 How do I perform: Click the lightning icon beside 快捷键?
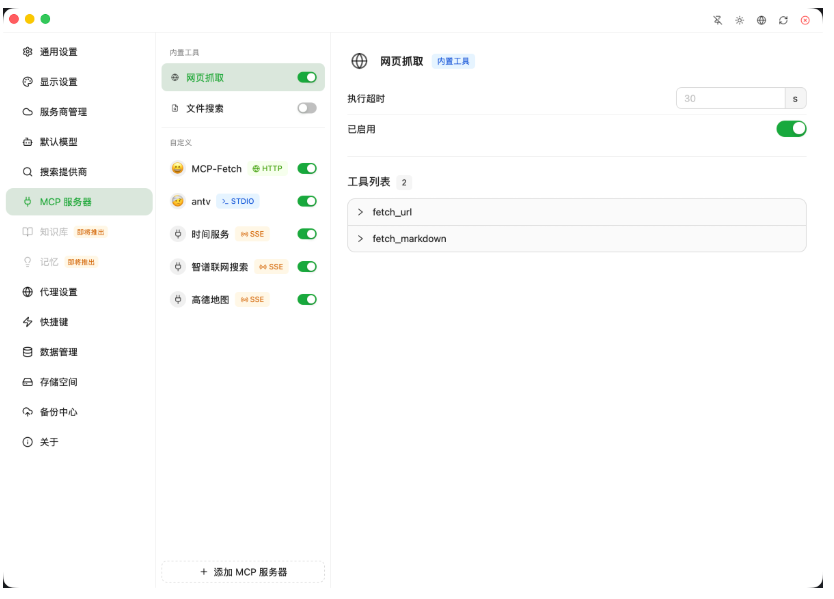28,322
